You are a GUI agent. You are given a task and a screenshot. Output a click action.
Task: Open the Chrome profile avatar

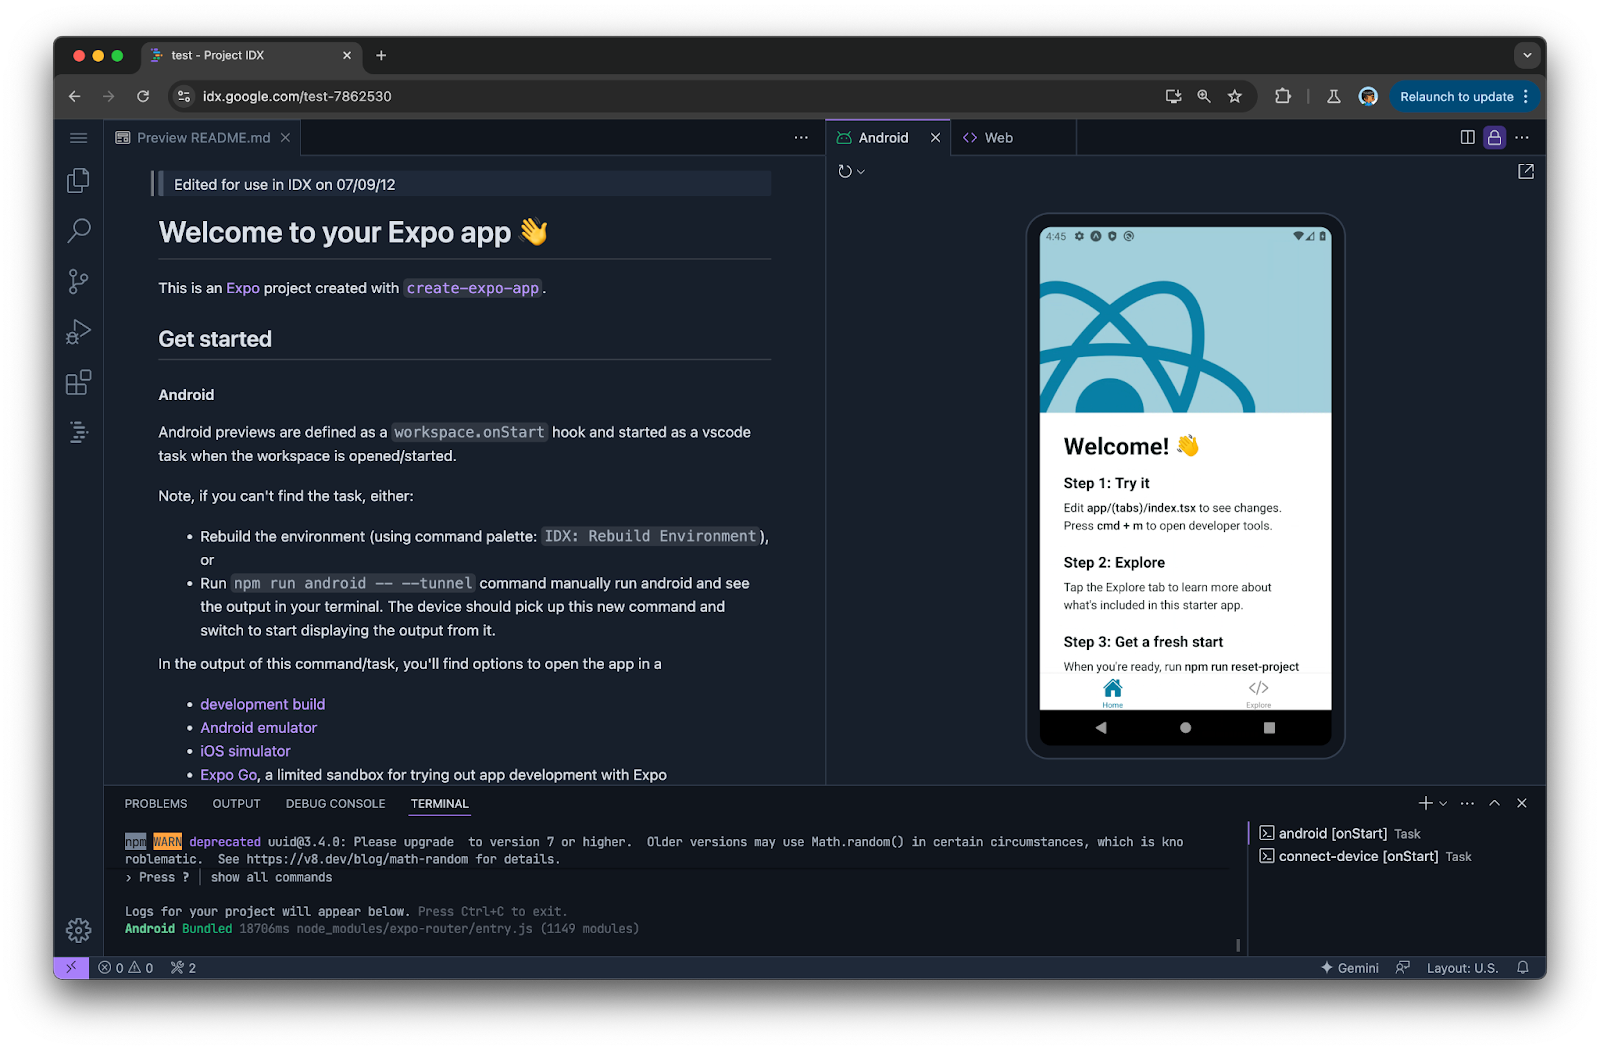tap(1368, 96)
